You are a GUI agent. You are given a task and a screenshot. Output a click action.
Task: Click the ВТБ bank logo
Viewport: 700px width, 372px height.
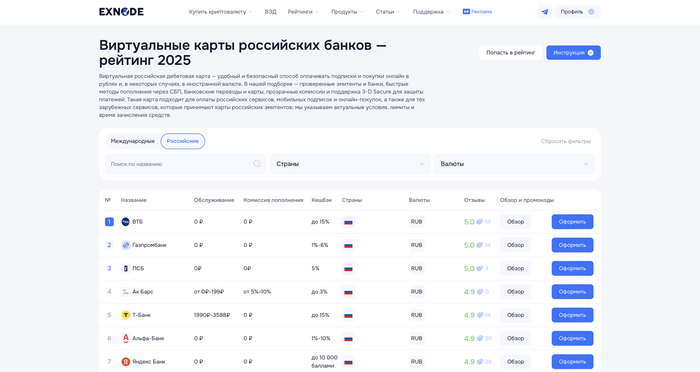125,222
